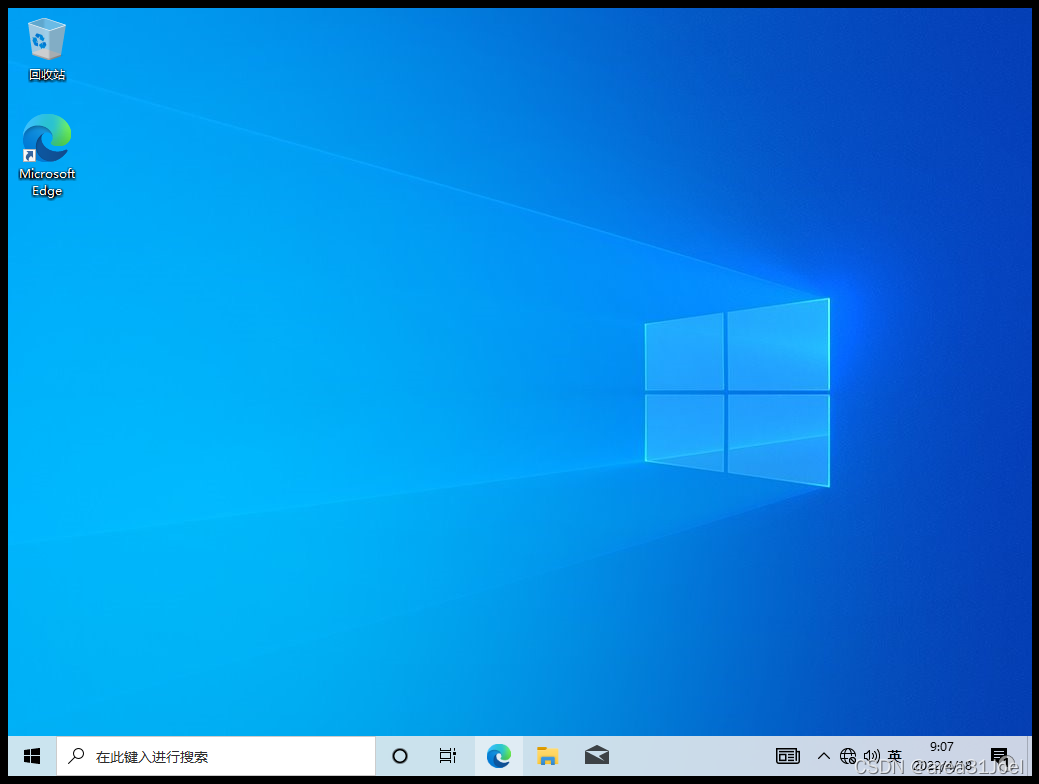This screenshot has width=1039, height=784.
Task: Open network status globe icon
Action: [848, 756]
